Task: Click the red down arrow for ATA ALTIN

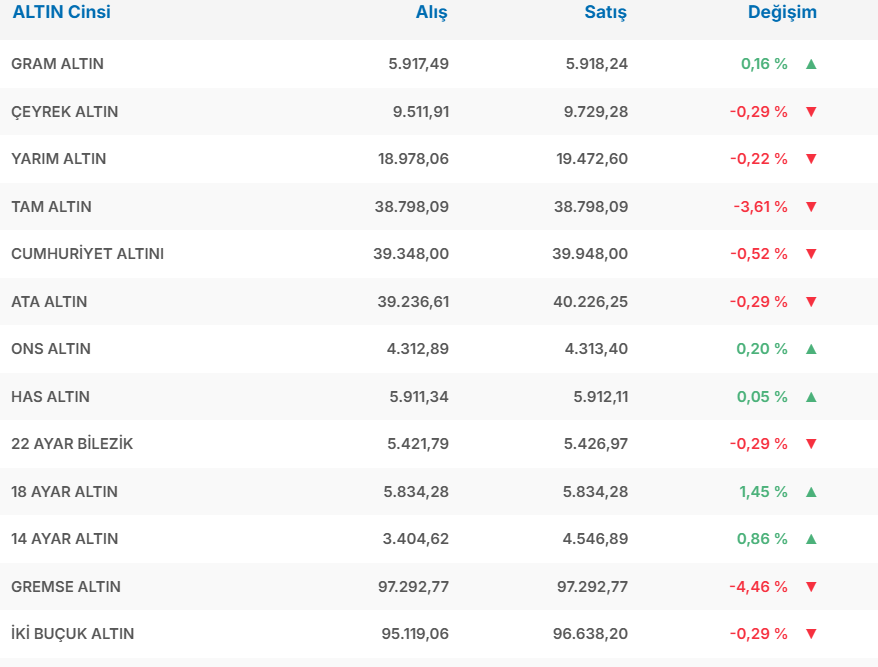Action: click(x=811, y=302)
